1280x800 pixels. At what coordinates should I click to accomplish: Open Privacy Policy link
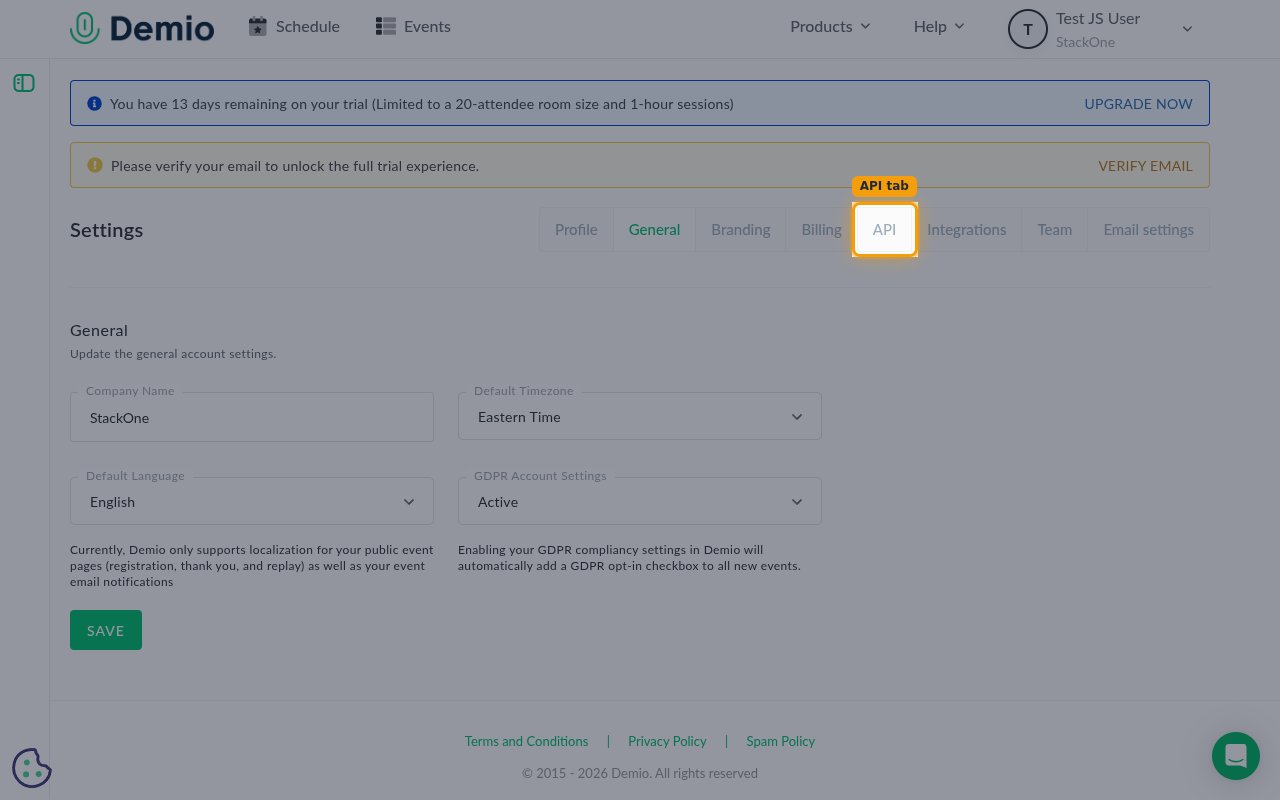pos(667,741)
